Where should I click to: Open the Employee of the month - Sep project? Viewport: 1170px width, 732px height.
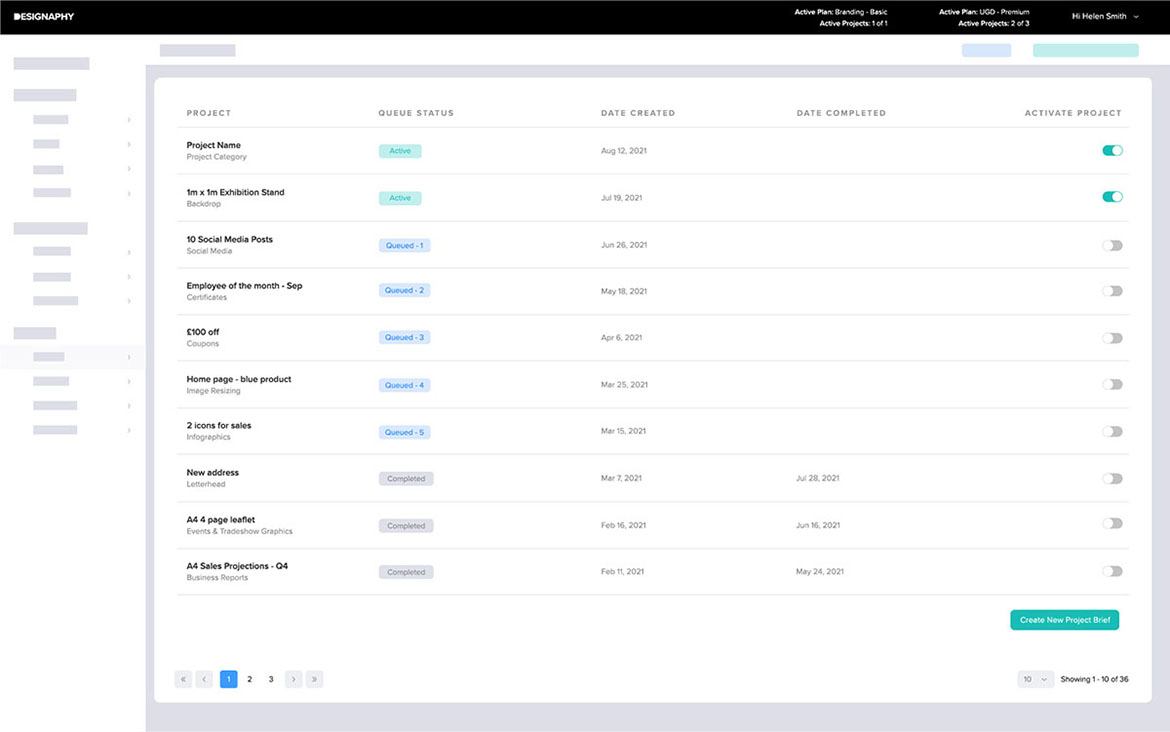[x=244, y=286]
